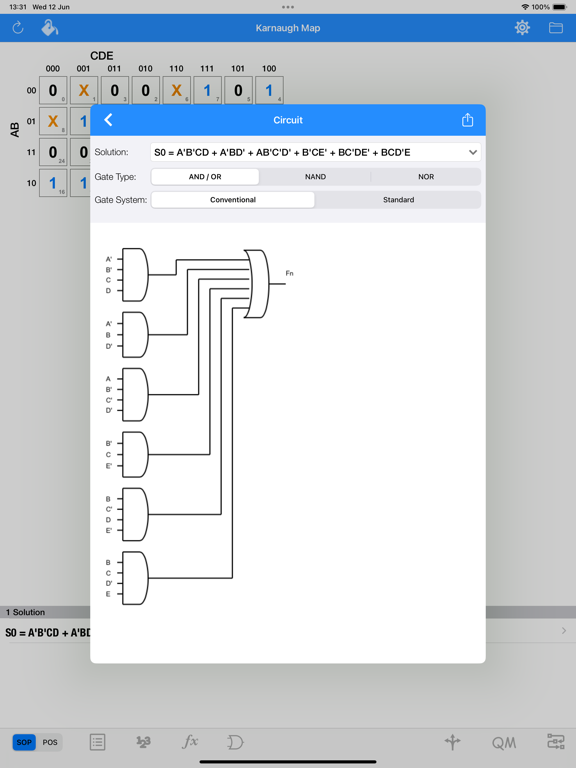Tap the four-way arrows move icon
The image size is (576, 768).
[x=453, y=742]
